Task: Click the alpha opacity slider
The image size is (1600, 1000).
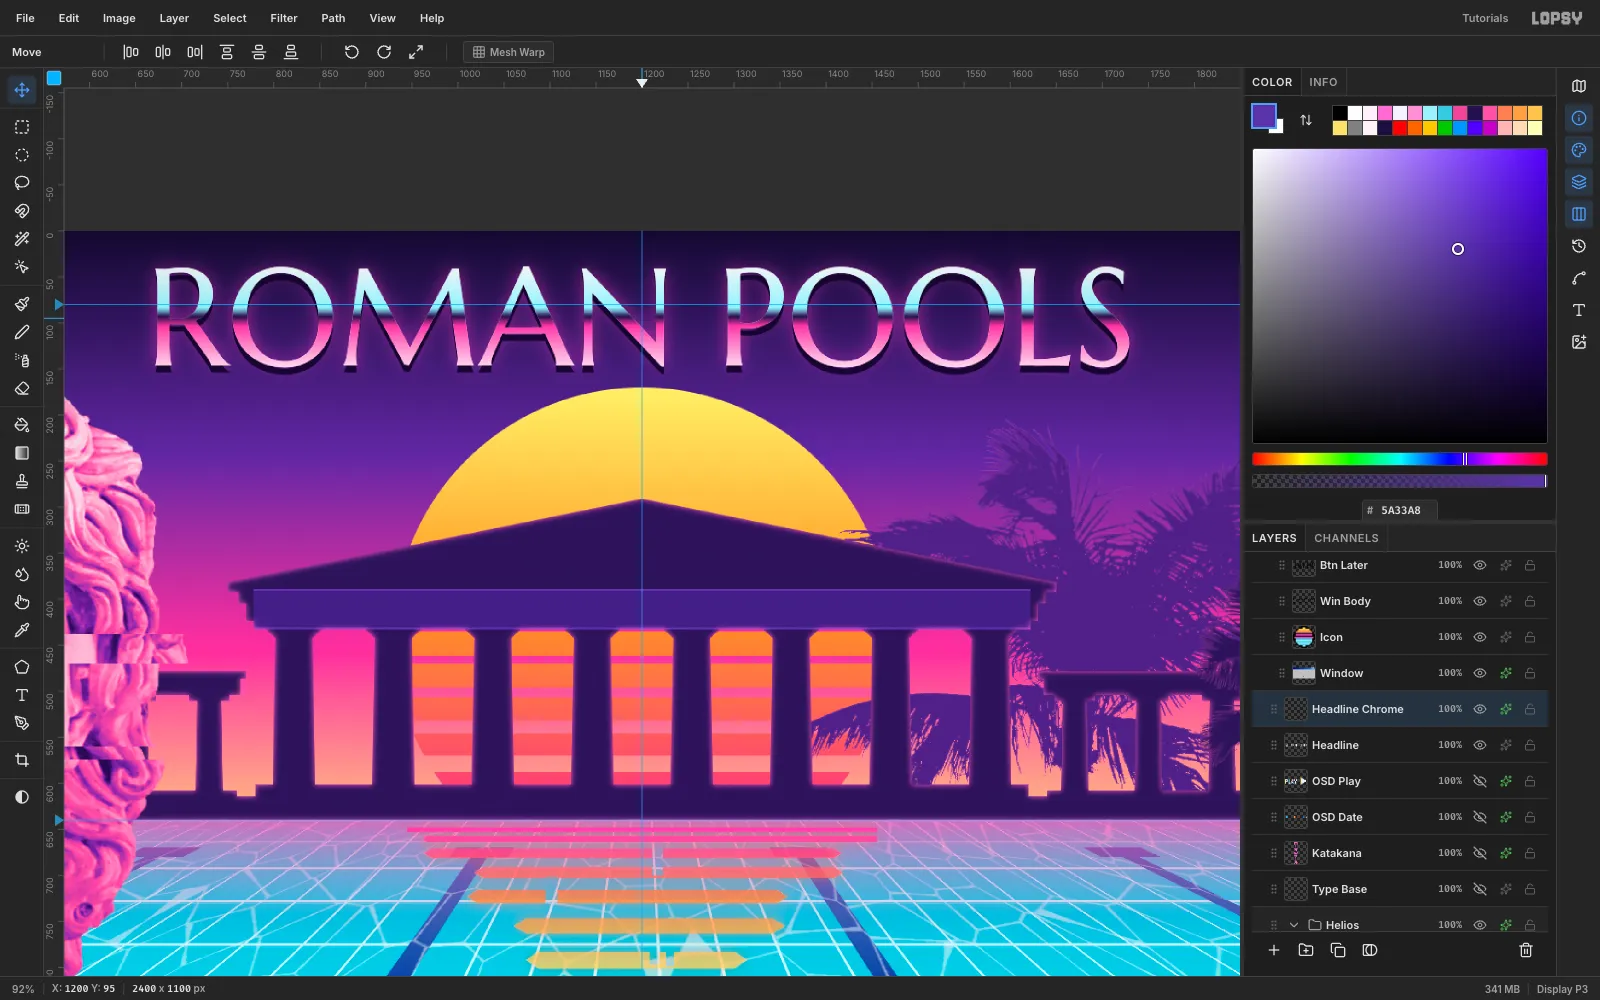Action: click(1400, 481)
